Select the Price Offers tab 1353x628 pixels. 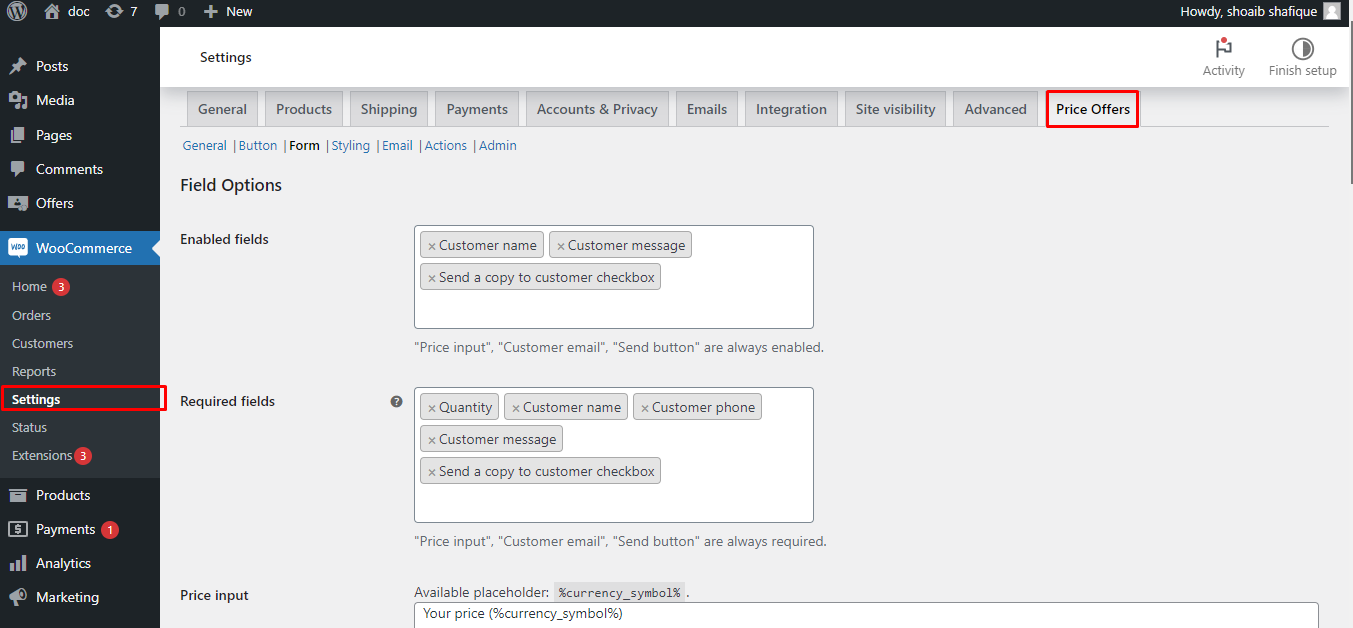click(1093, 109)
